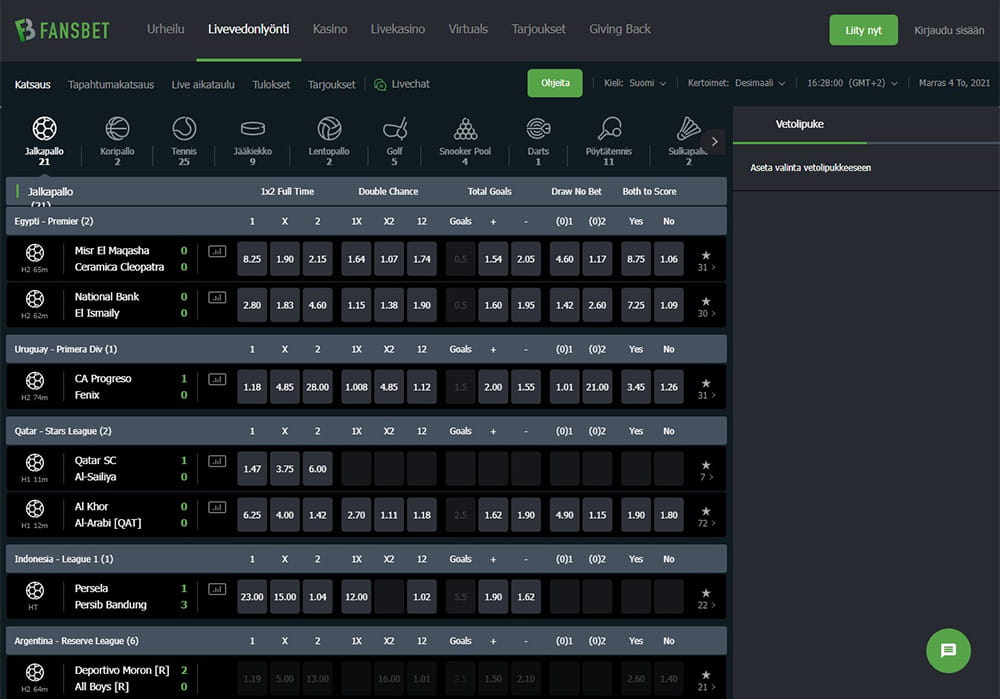Open the GMT+2 timezone dropdown
Screen dimensions: 1000x699
tap(852, 83)
